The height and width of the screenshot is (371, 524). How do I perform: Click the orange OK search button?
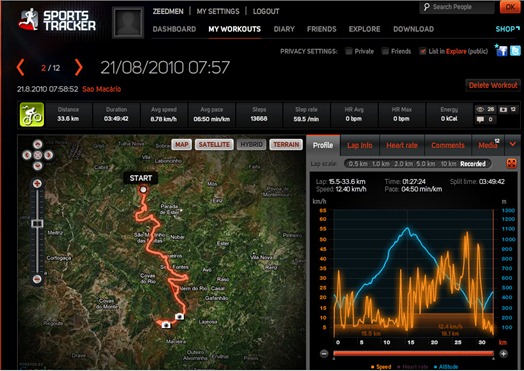(510, 7)
